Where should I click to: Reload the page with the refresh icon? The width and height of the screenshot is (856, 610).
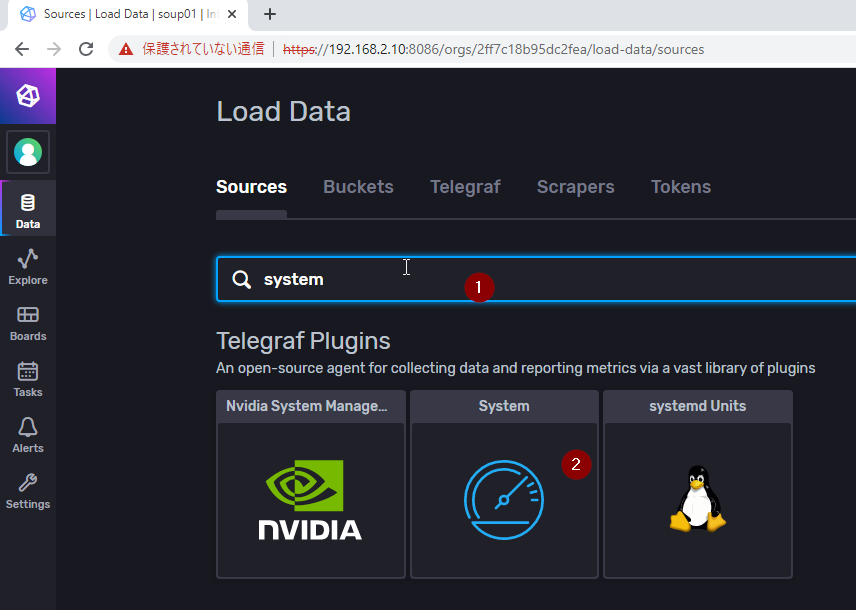86,49
